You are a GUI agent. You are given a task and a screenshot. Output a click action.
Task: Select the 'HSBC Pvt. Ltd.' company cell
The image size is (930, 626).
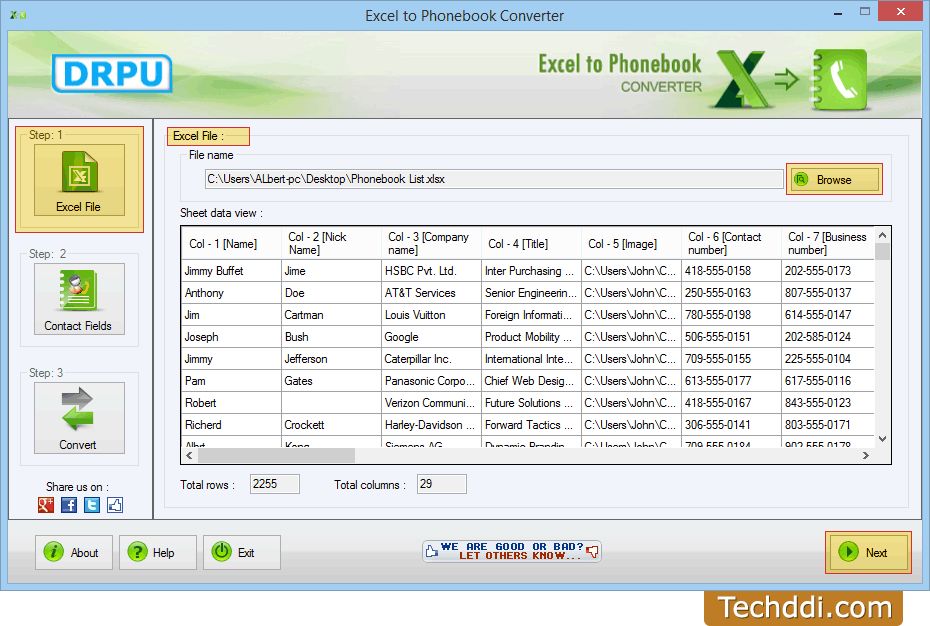coord(431,271)
